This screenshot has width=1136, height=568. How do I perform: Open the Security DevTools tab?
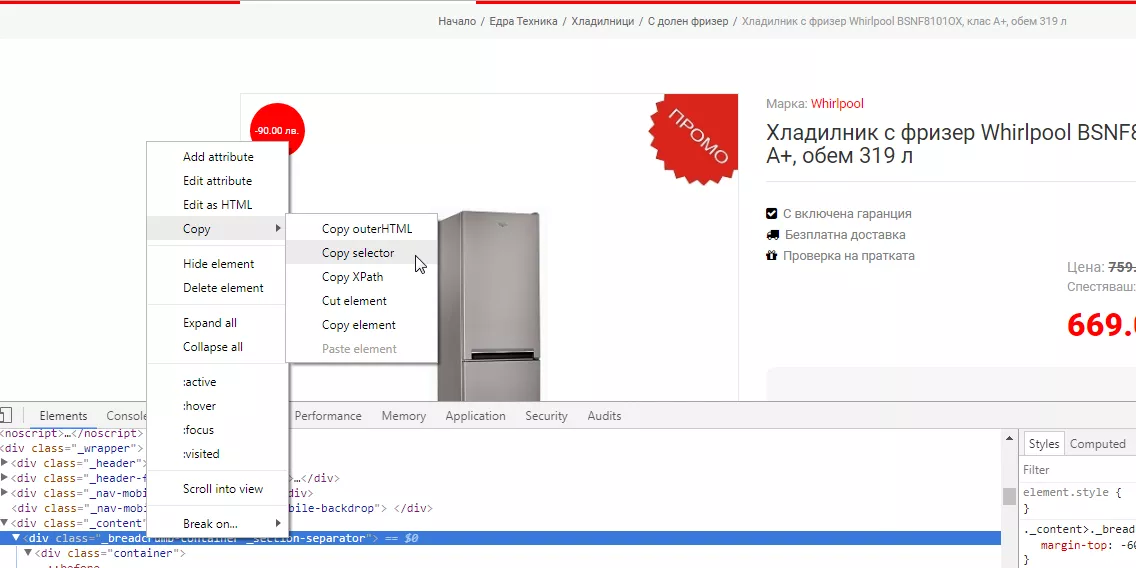[546, 415]
